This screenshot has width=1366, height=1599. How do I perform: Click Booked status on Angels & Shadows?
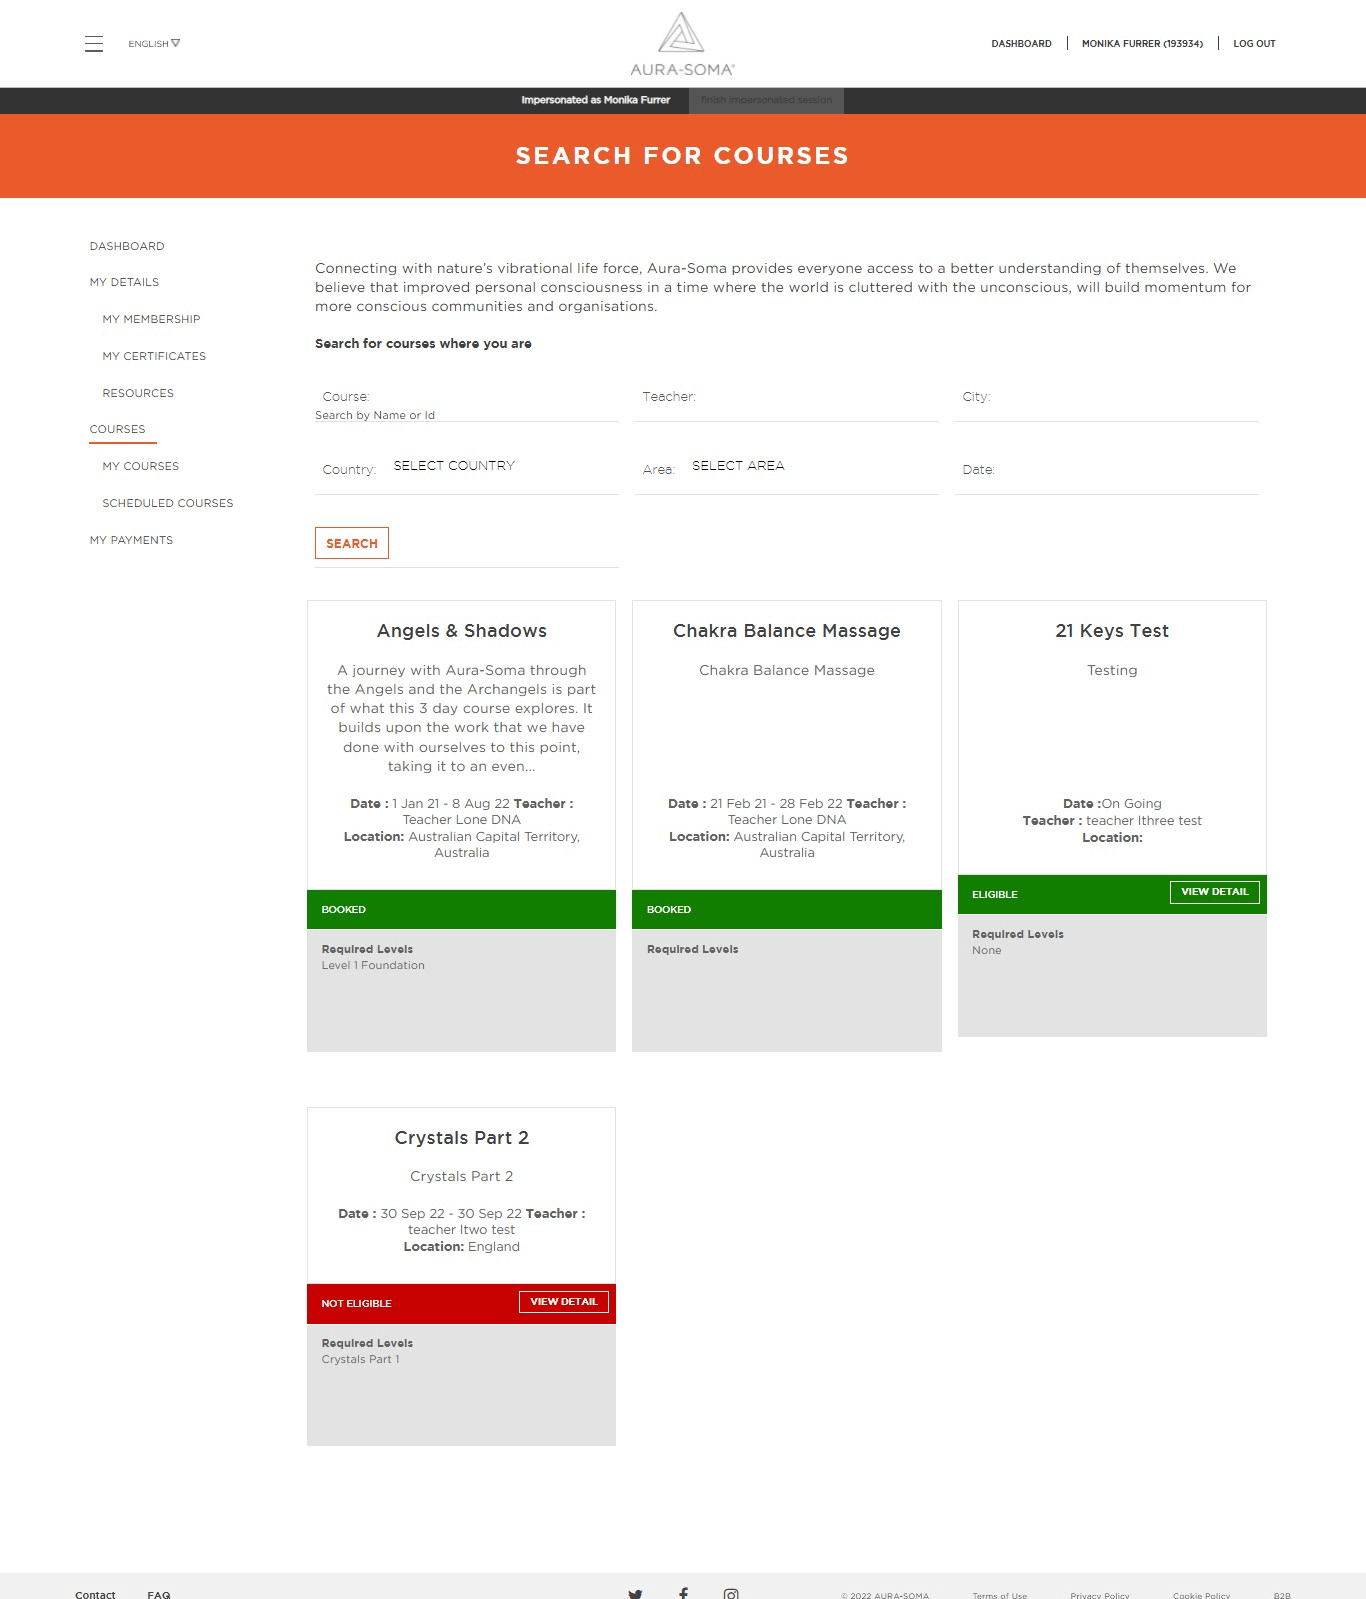pyautogui.click(x=343, y=910)
